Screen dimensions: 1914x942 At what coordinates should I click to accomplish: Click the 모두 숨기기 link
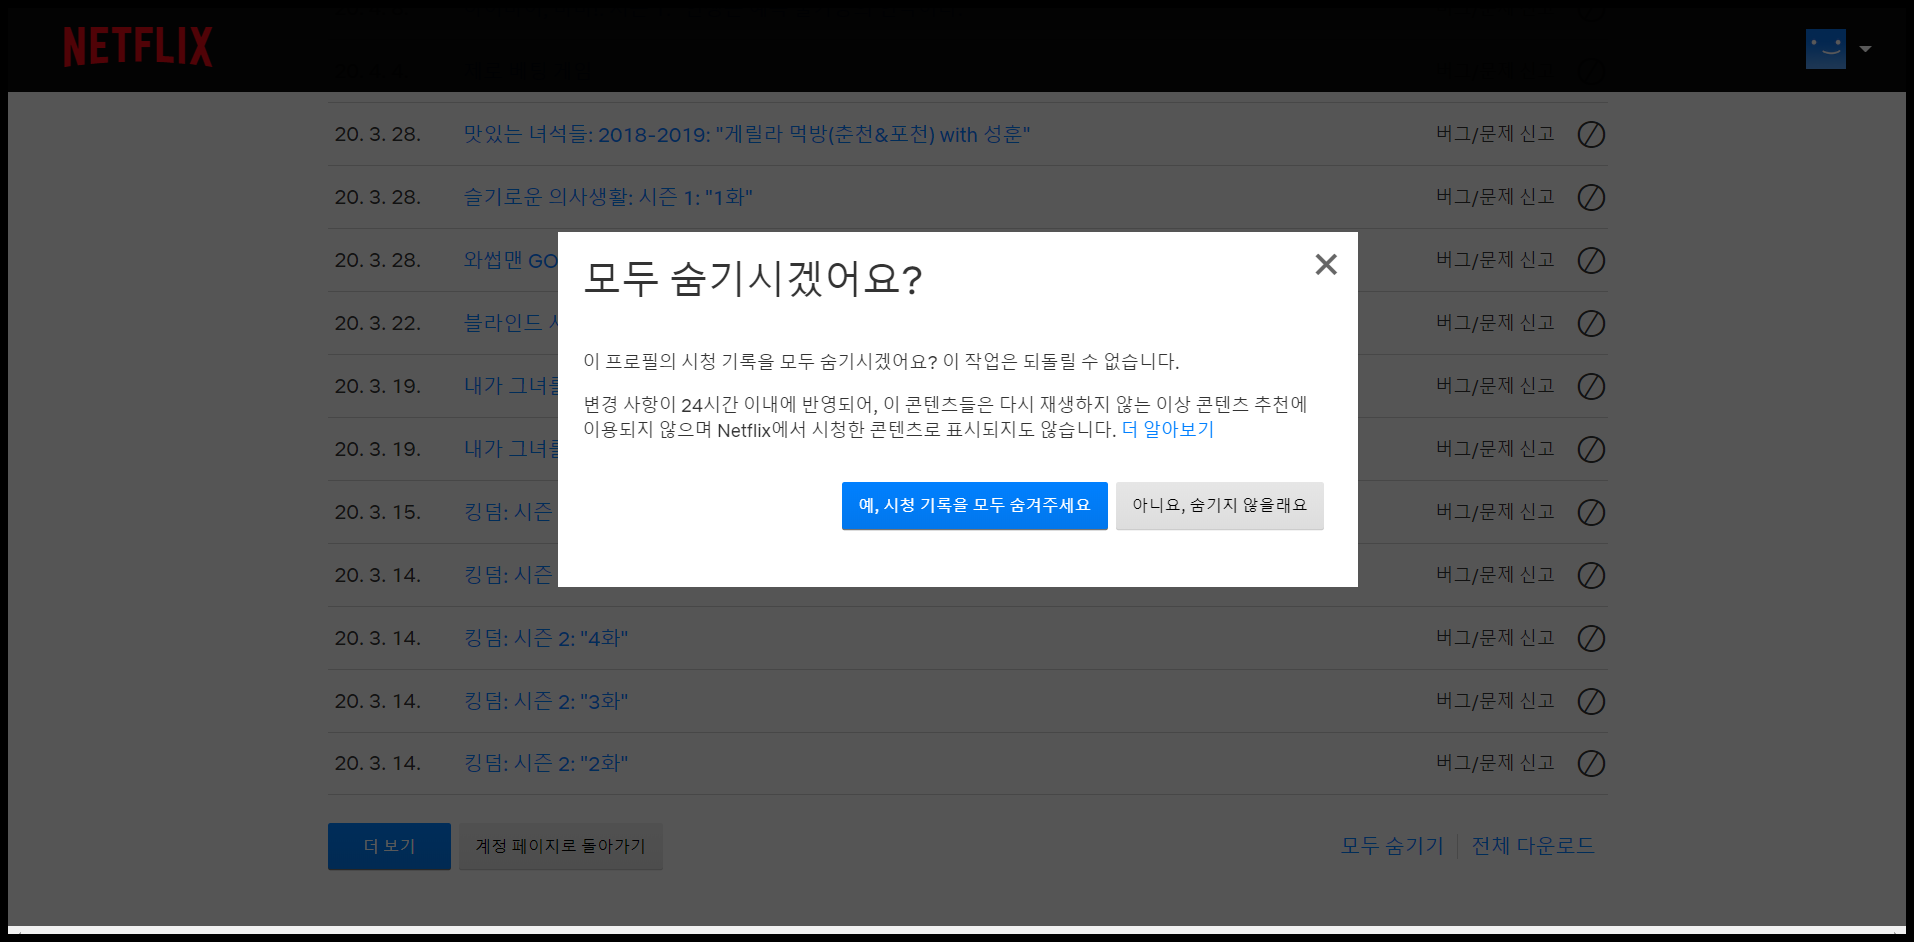point(1391,845)
